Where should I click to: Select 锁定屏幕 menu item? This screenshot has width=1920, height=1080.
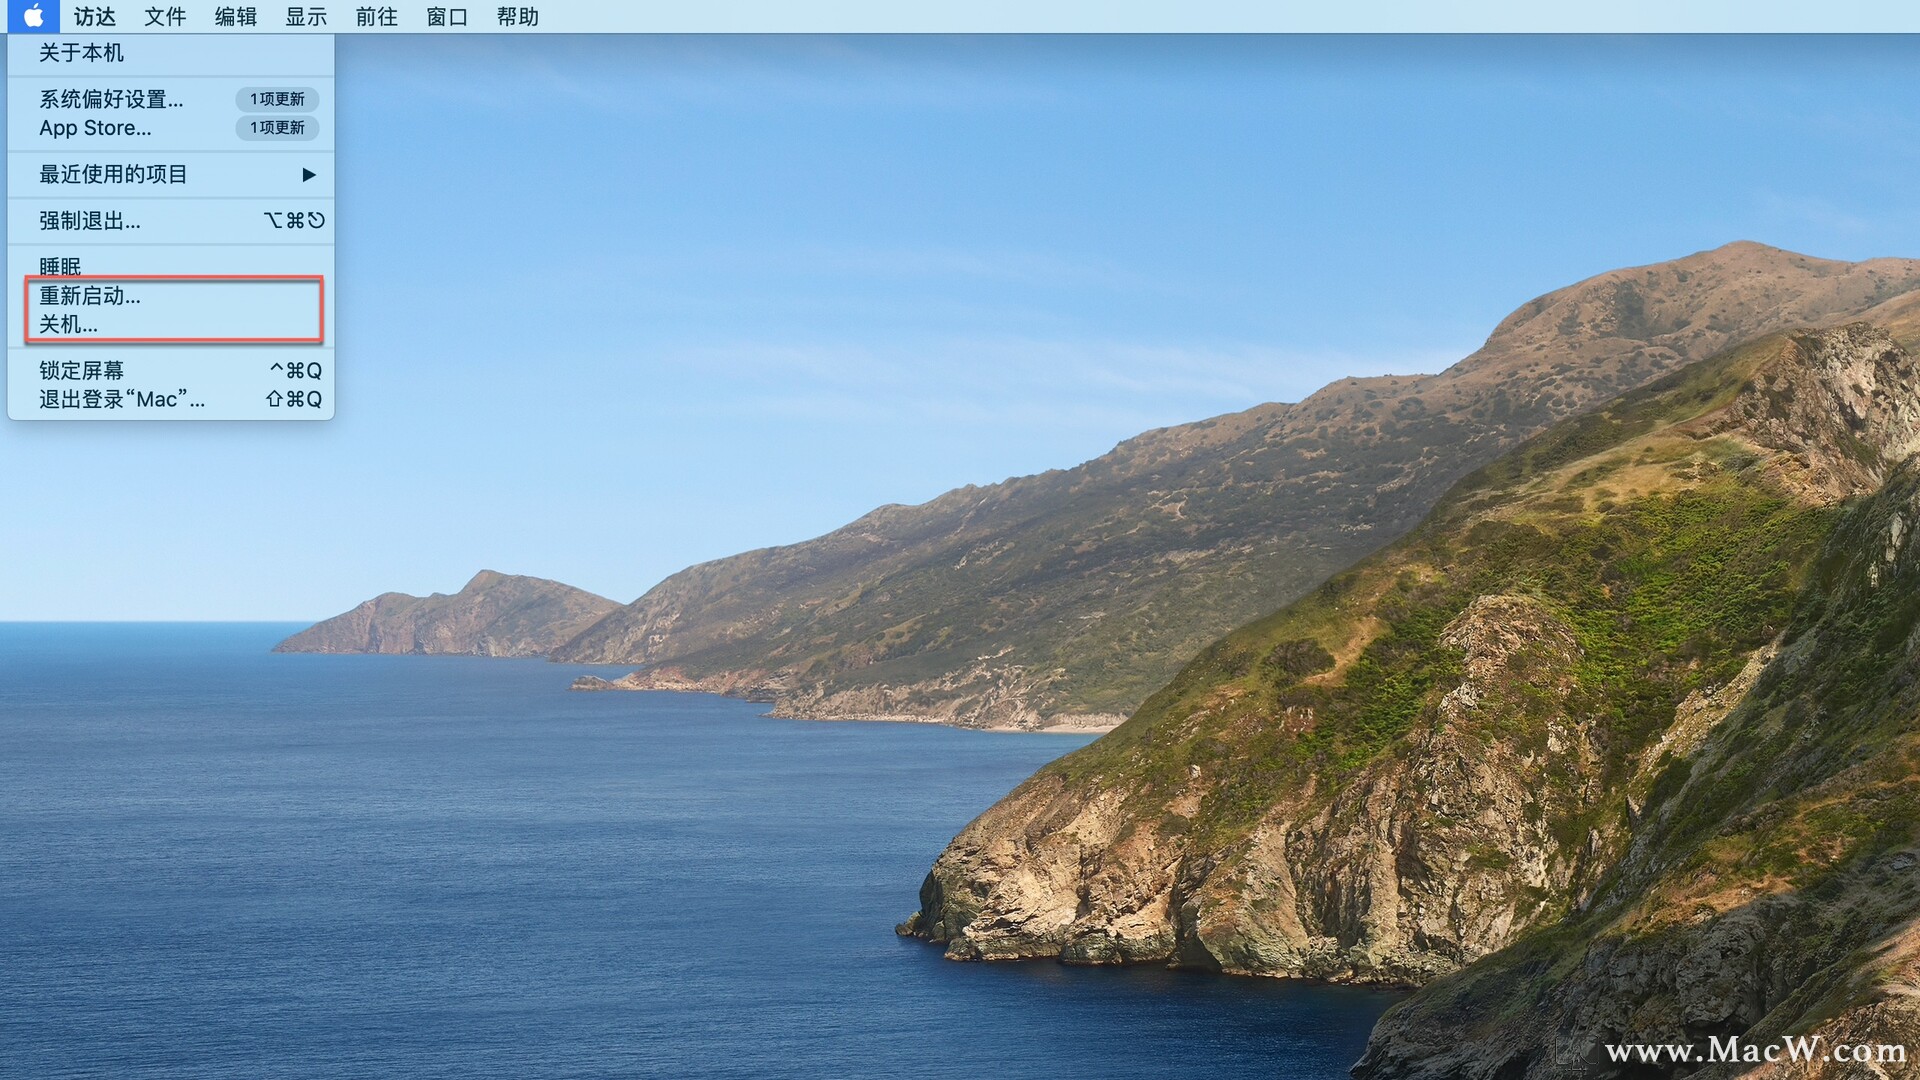(82, 370)
